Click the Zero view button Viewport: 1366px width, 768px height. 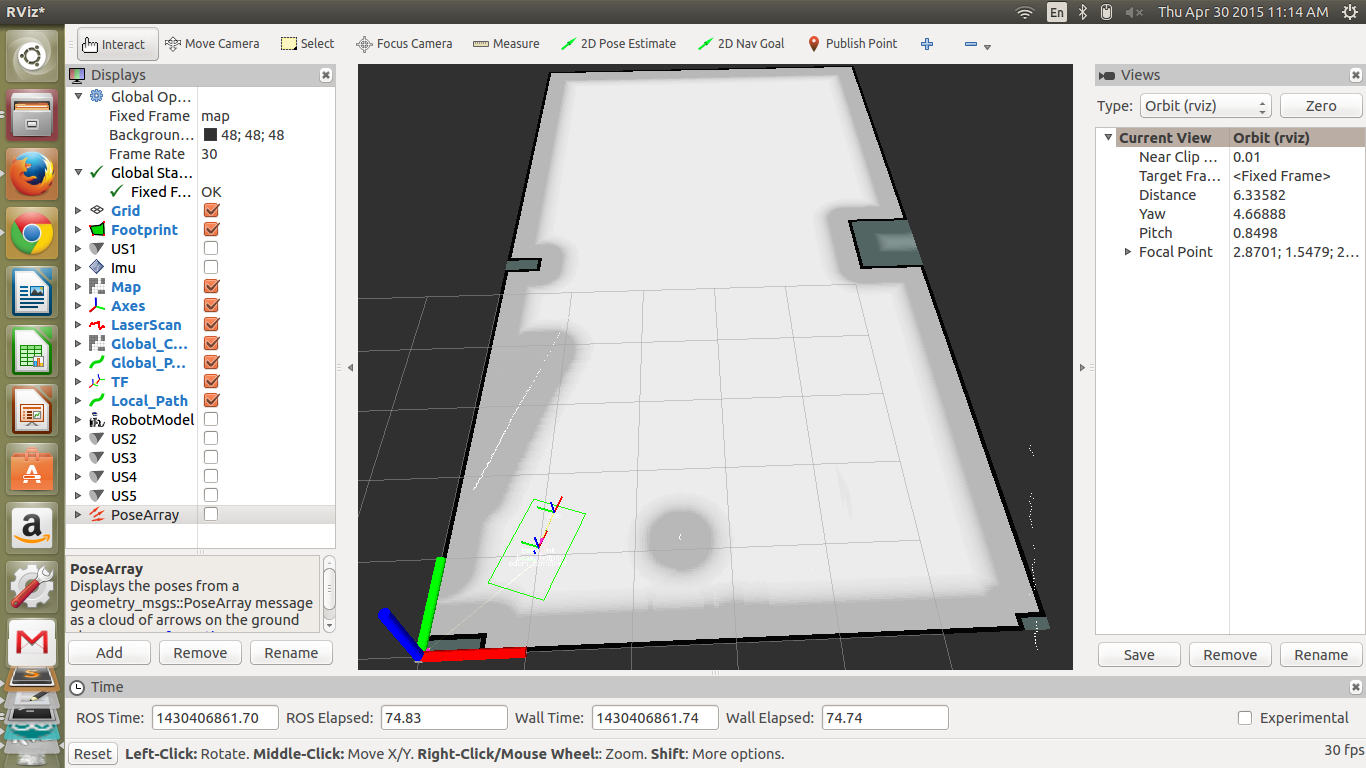coord(1321,106)
